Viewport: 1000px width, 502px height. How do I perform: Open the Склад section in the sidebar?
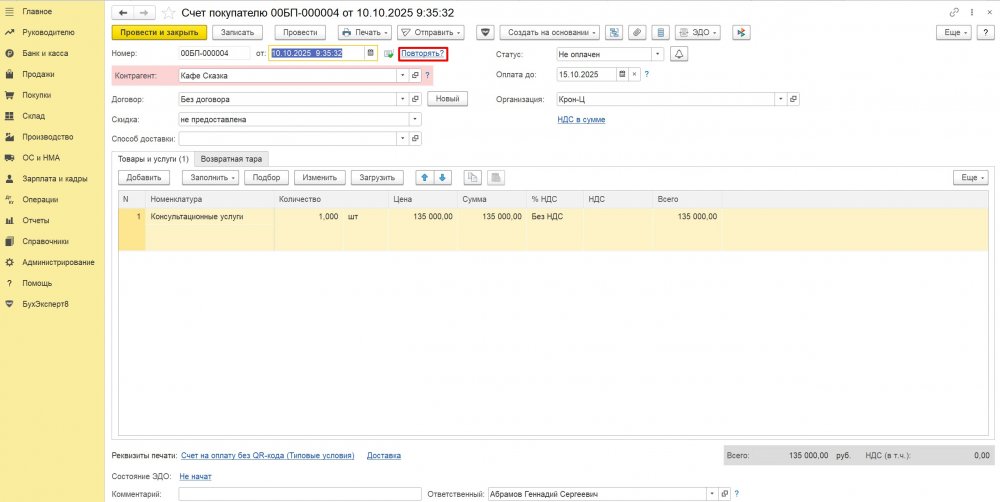pos(34,116)
